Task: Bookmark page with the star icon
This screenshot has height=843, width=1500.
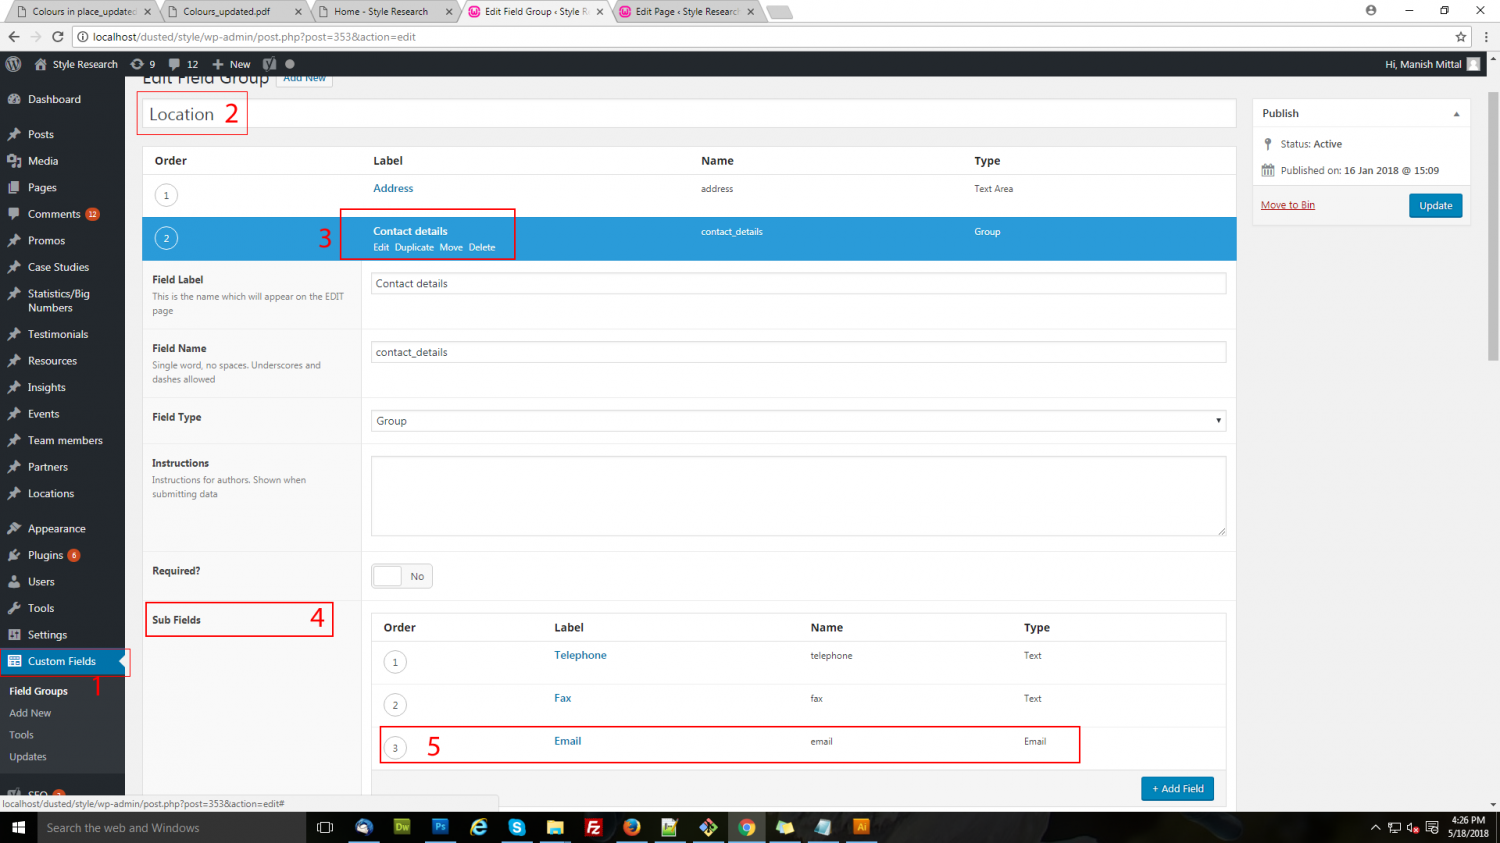Action: tap(1461, 37)
